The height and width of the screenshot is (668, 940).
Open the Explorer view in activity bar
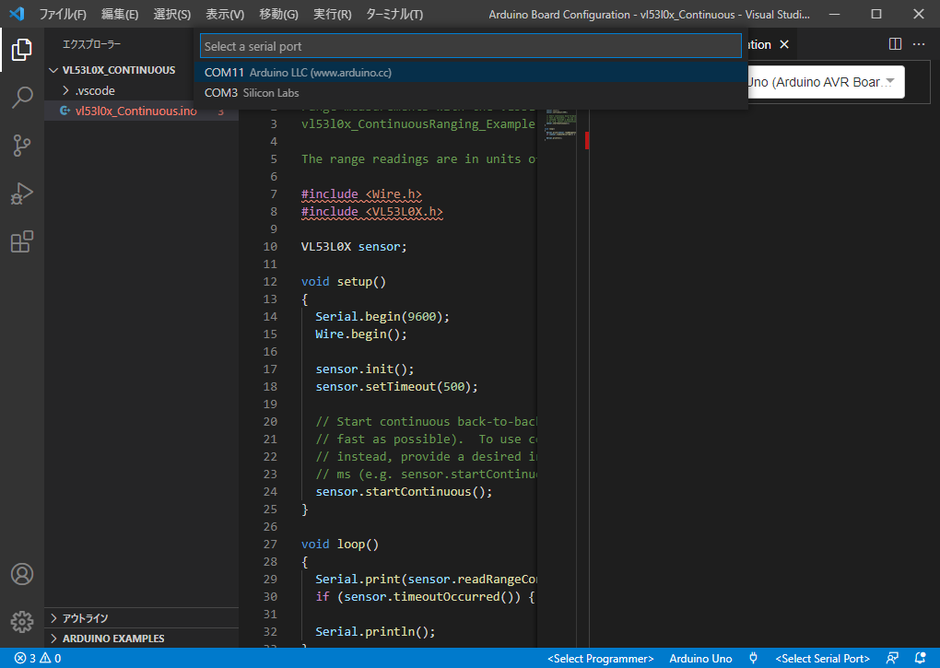tap(22, 50)
